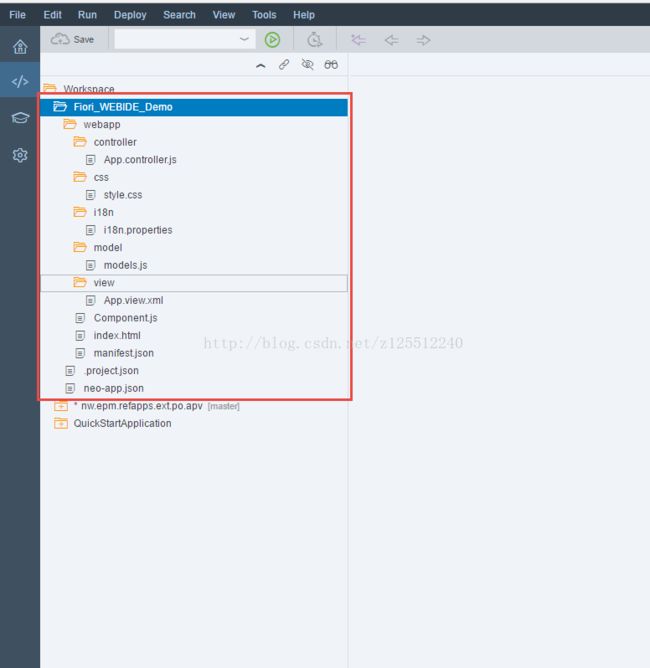This screenshot has height=668, width=650.
Task: Collapse the css folder
Action: pos(80,177)
